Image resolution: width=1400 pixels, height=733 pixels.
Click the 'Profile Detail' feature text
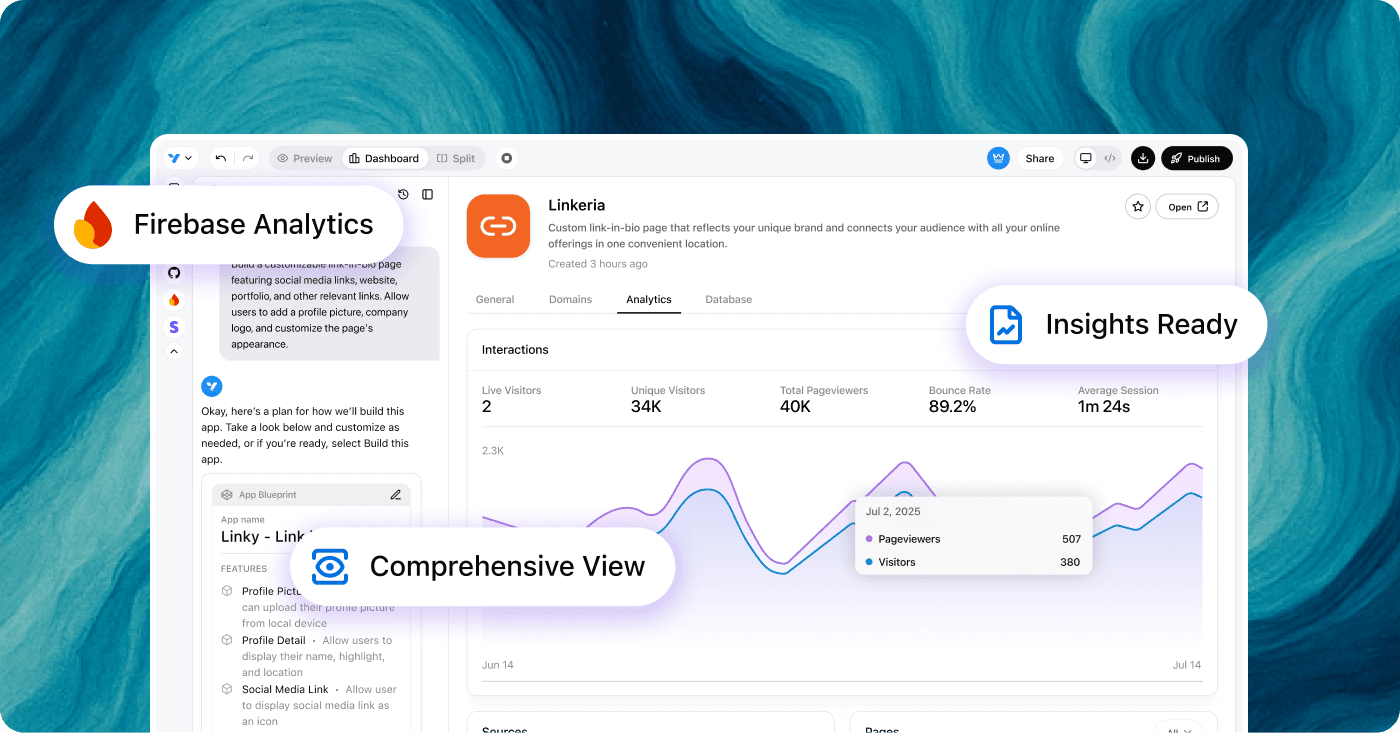pos(274,640)
